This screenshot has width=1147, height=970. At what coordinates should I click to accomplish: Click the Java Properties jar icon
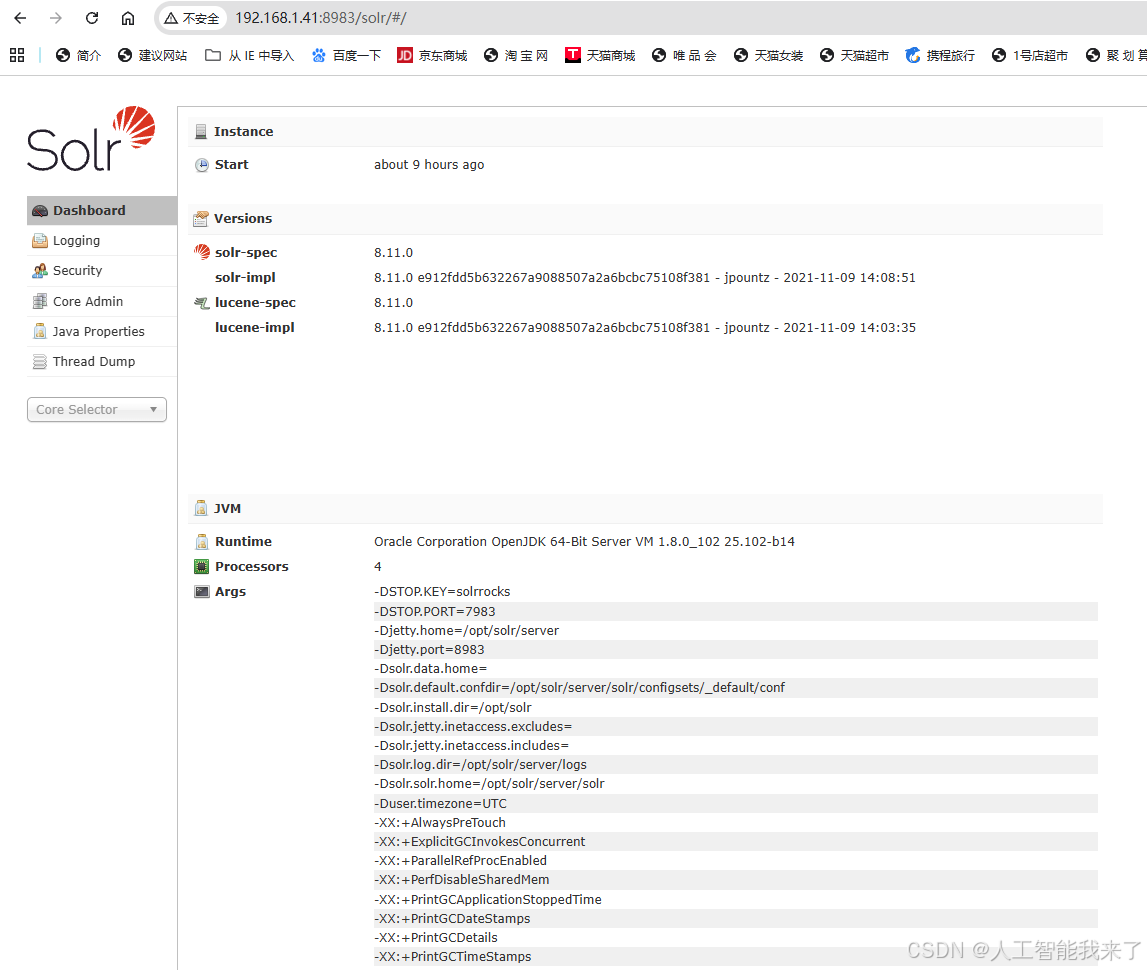coord(40,331)
